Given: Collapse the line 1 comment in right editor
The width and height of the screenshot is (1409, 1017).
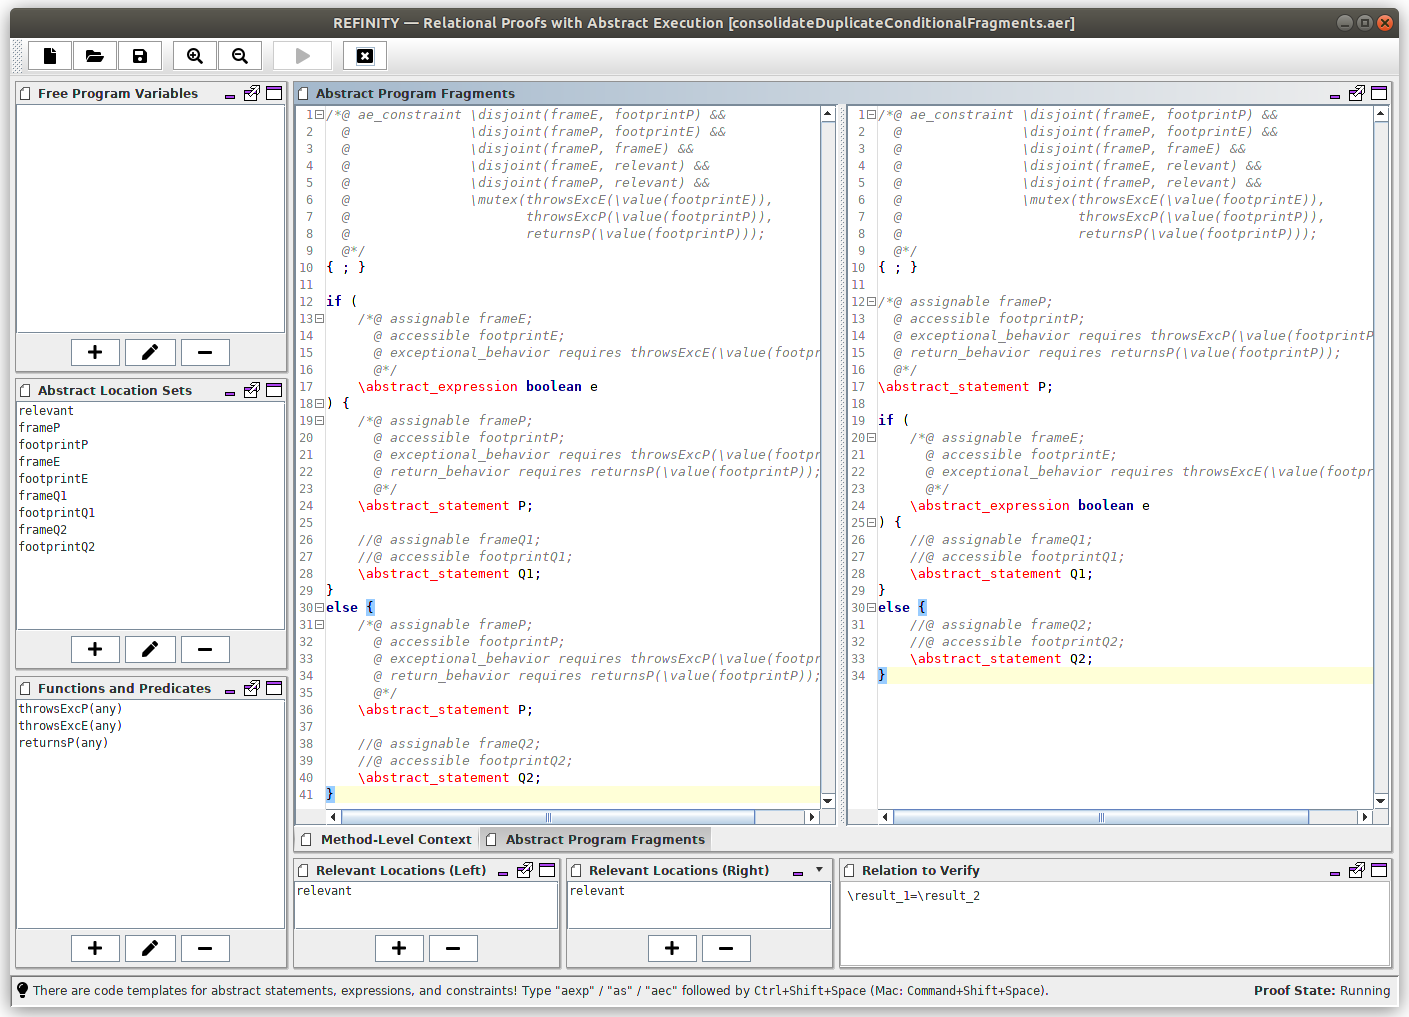Looking at the screenshot, I should 871,115.
